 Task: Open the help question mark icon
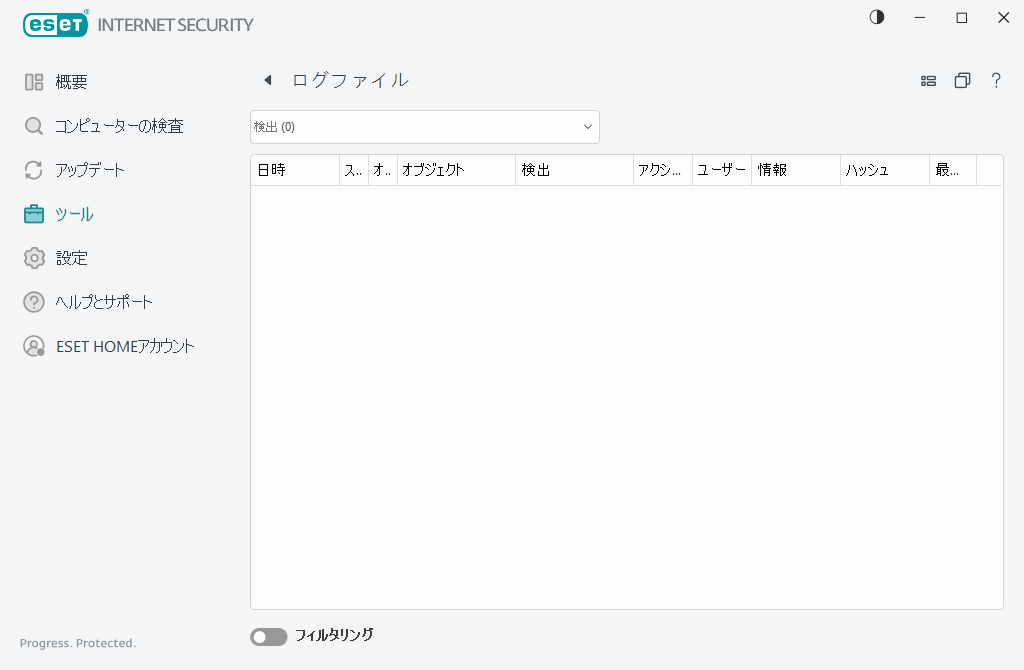click(x=996, y=80)
